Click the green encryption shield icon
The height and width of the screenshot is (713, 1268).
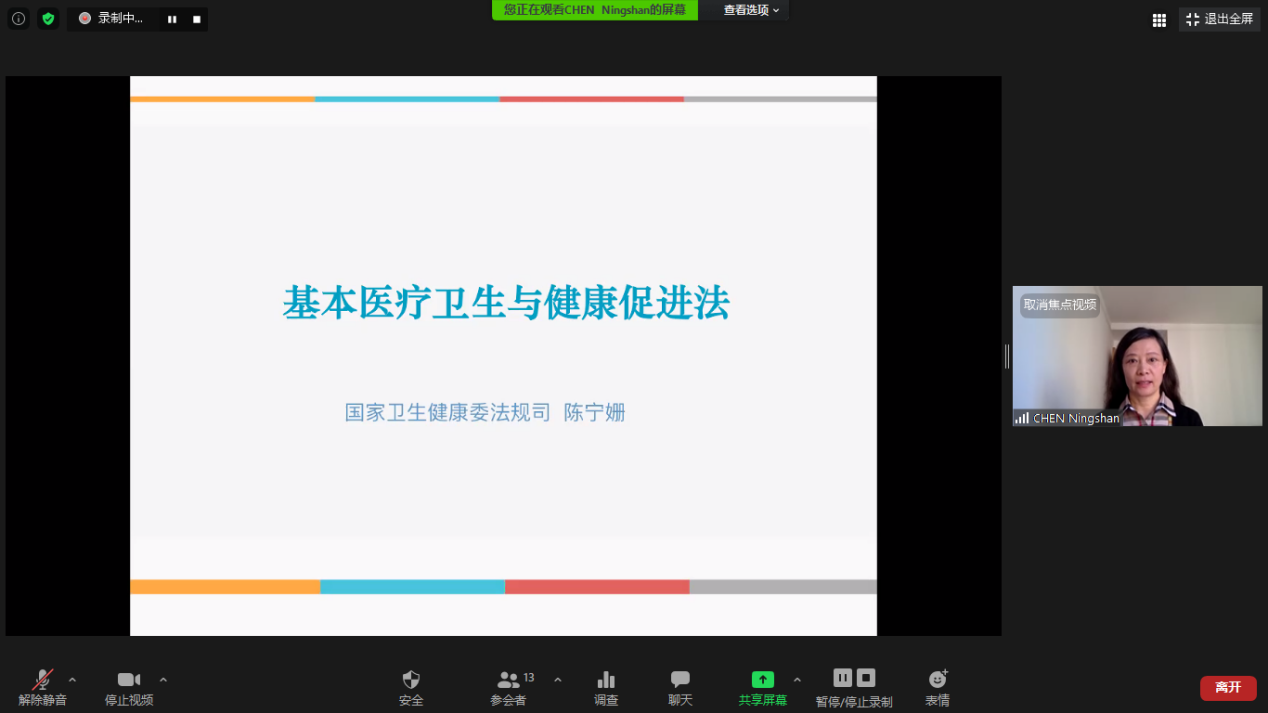coord(48,19)
